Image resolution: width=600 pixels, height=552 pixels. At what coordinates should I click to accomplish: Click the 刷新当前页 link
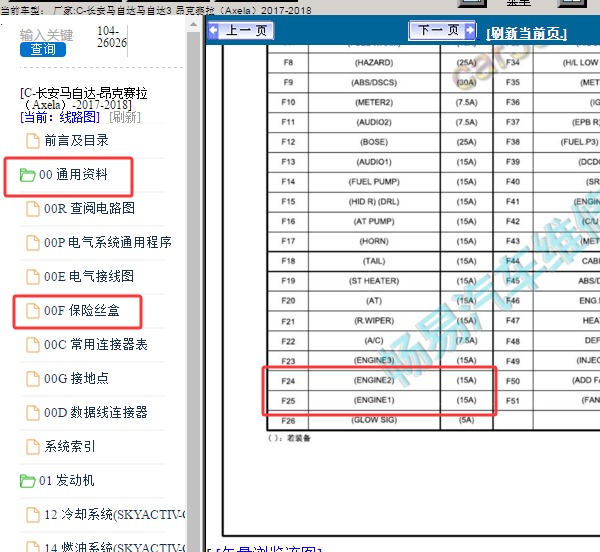[x=527, y=34]
